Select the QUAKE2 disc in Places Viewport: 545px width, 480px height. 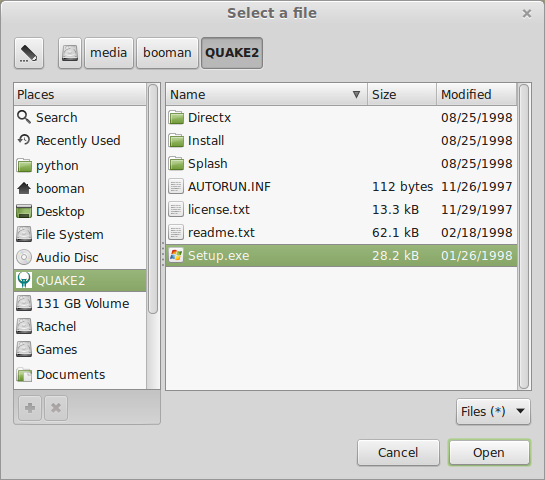(80, 280)
